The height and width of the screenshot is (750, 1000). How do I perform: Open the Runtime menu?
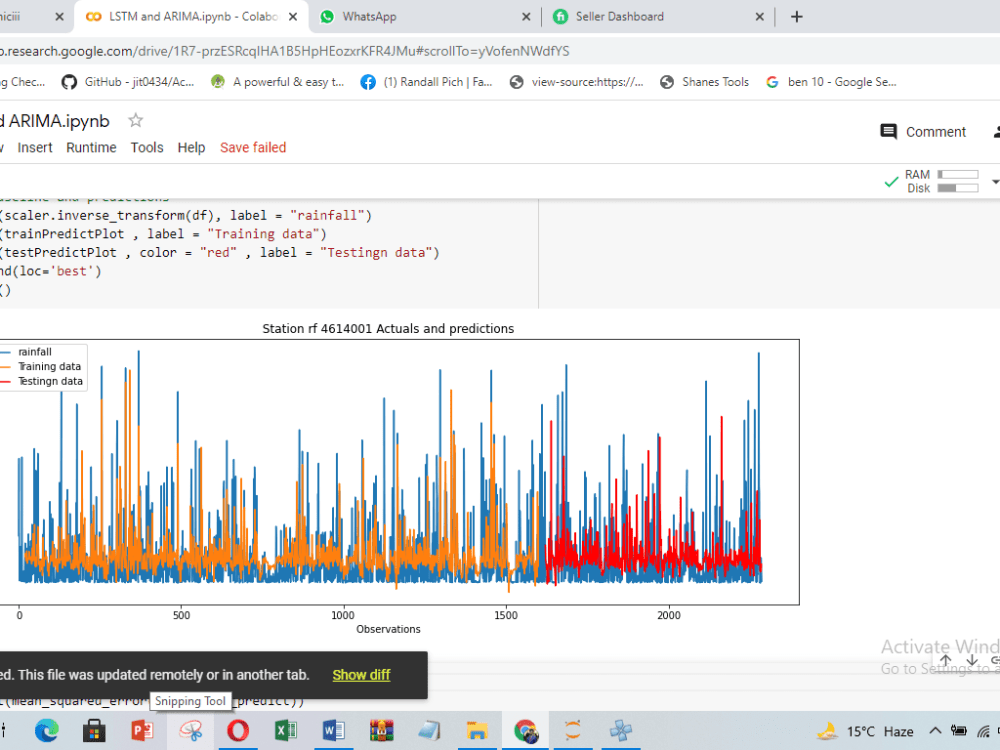[x=91, y=147]
